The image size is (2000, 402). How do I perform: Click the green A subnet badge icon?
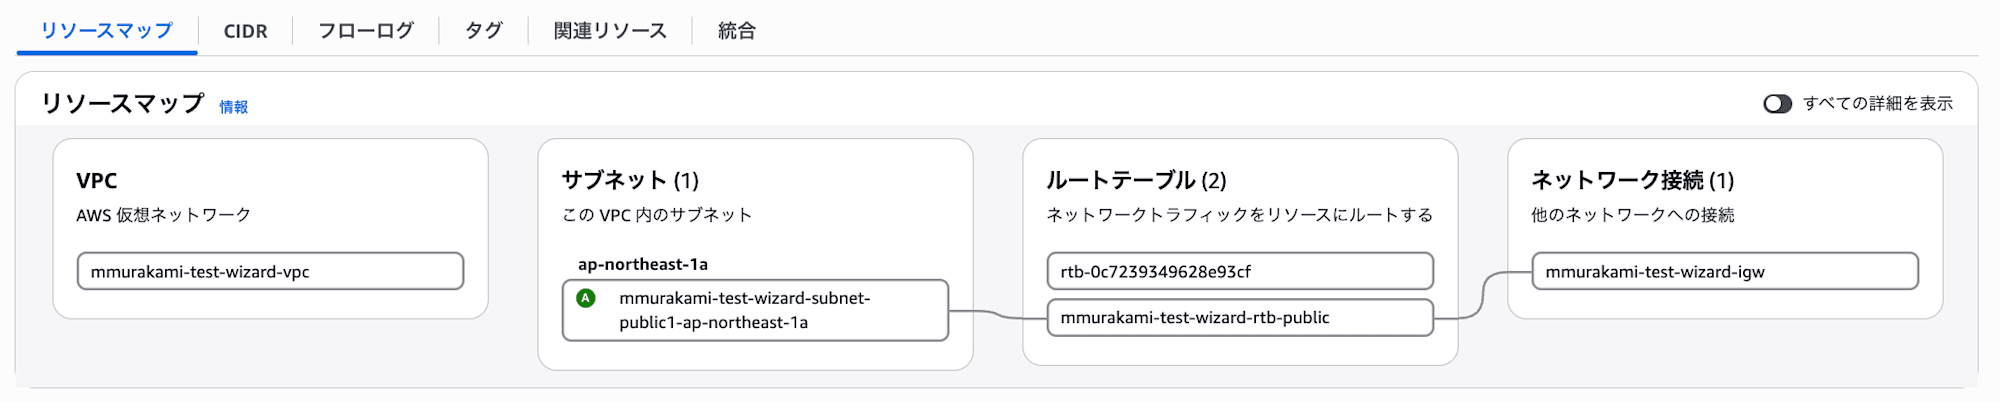point(586,298)
